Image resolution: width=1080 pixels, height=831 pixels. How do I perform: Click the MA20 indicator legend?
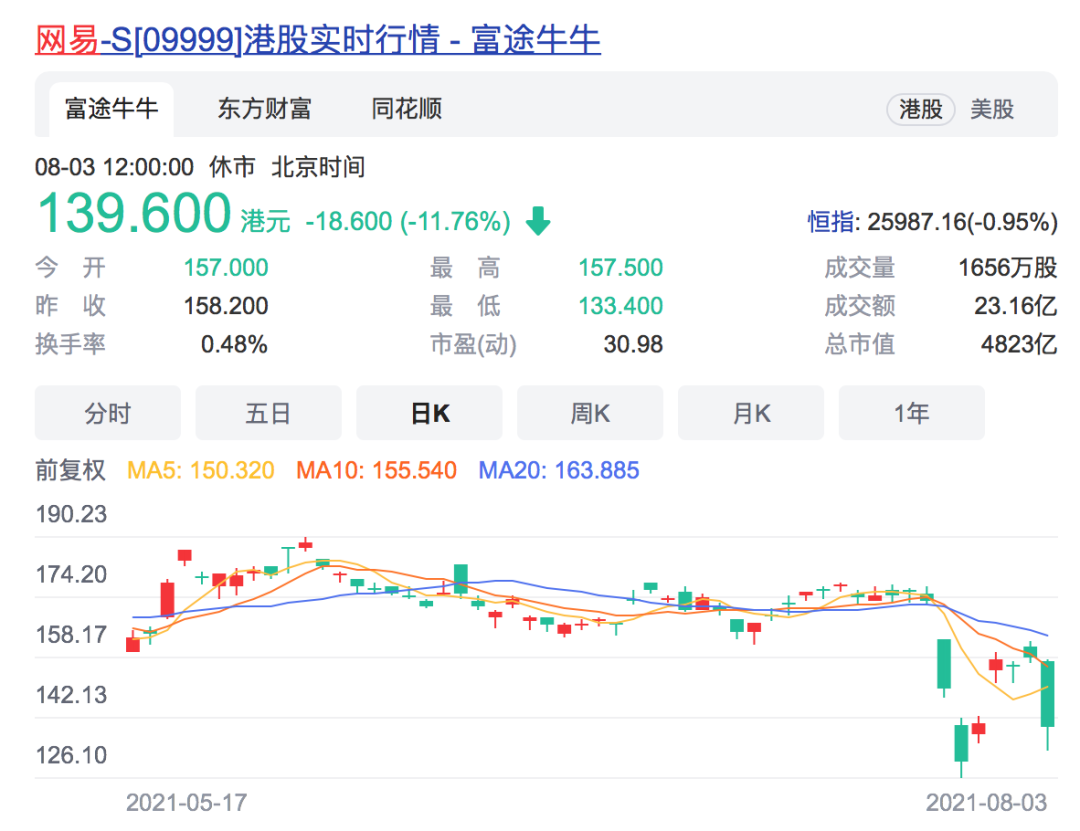click(558, 470)
